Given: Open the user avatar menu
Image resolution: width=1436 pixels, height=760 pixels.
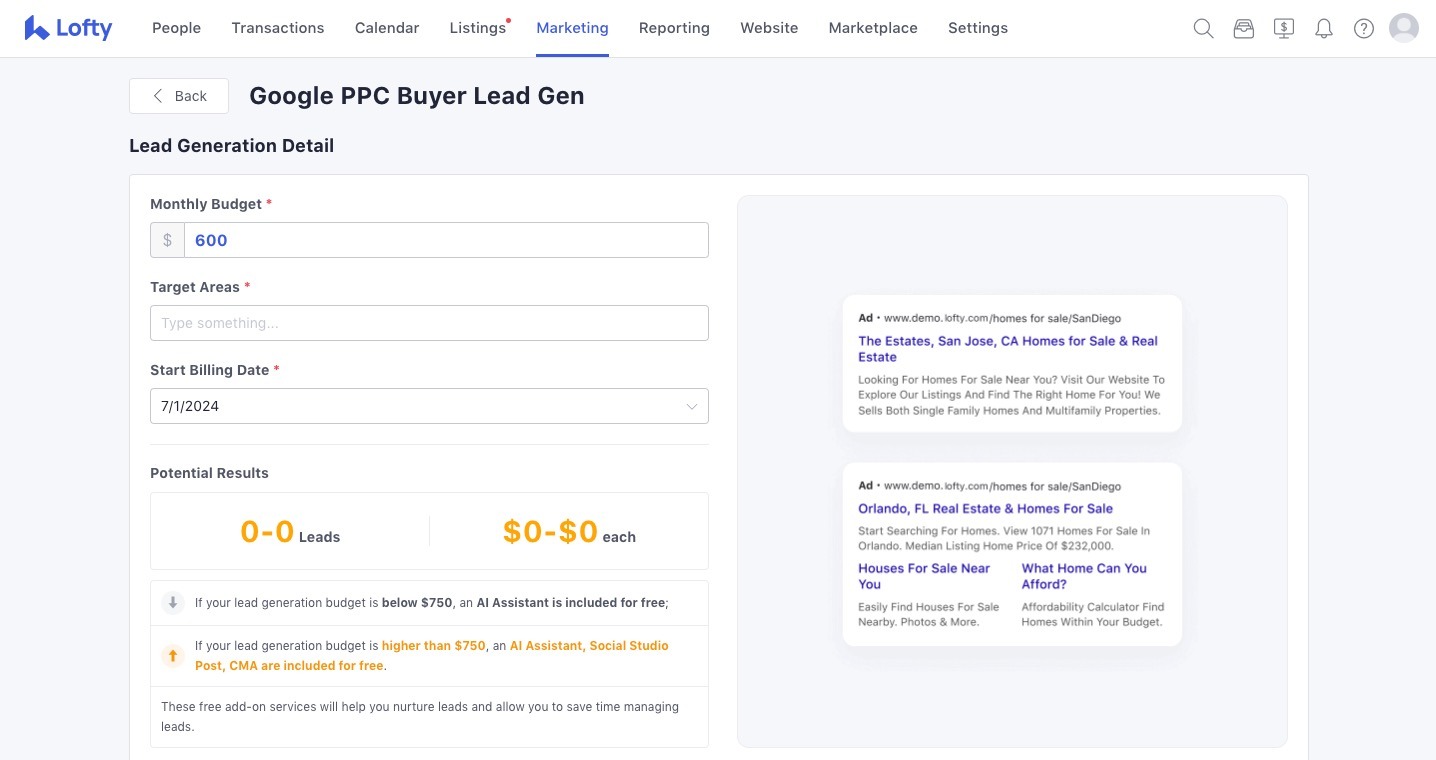Looking at the screenshot, I should [x=1403, y=28].
